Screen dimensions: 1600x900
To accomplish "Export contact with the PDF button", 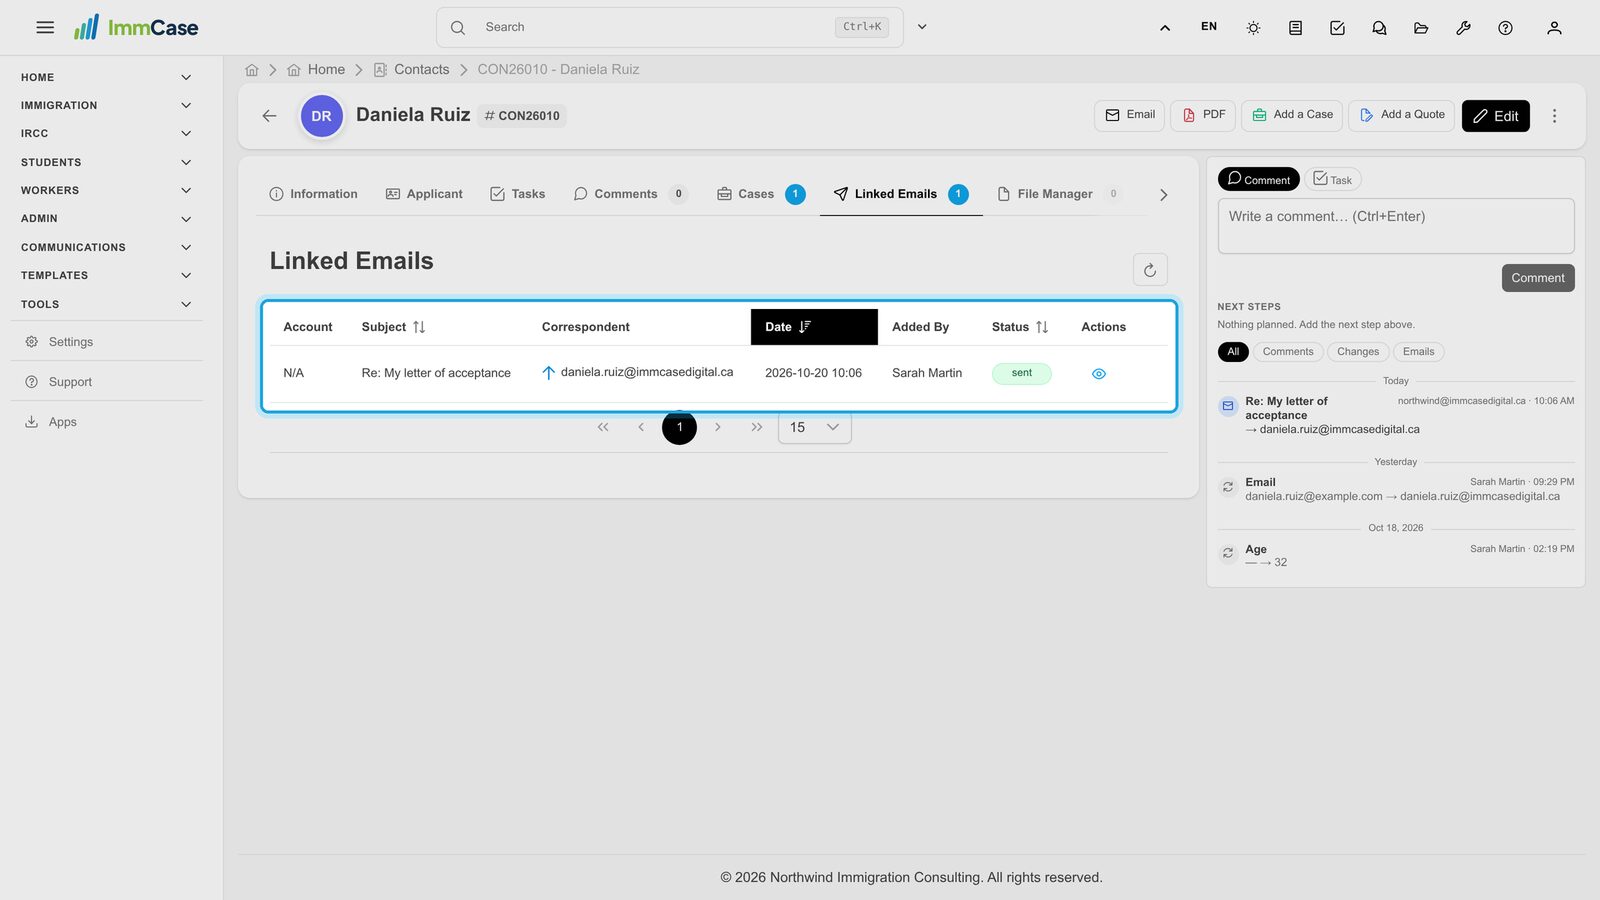I will click(x=1203, y=115).
